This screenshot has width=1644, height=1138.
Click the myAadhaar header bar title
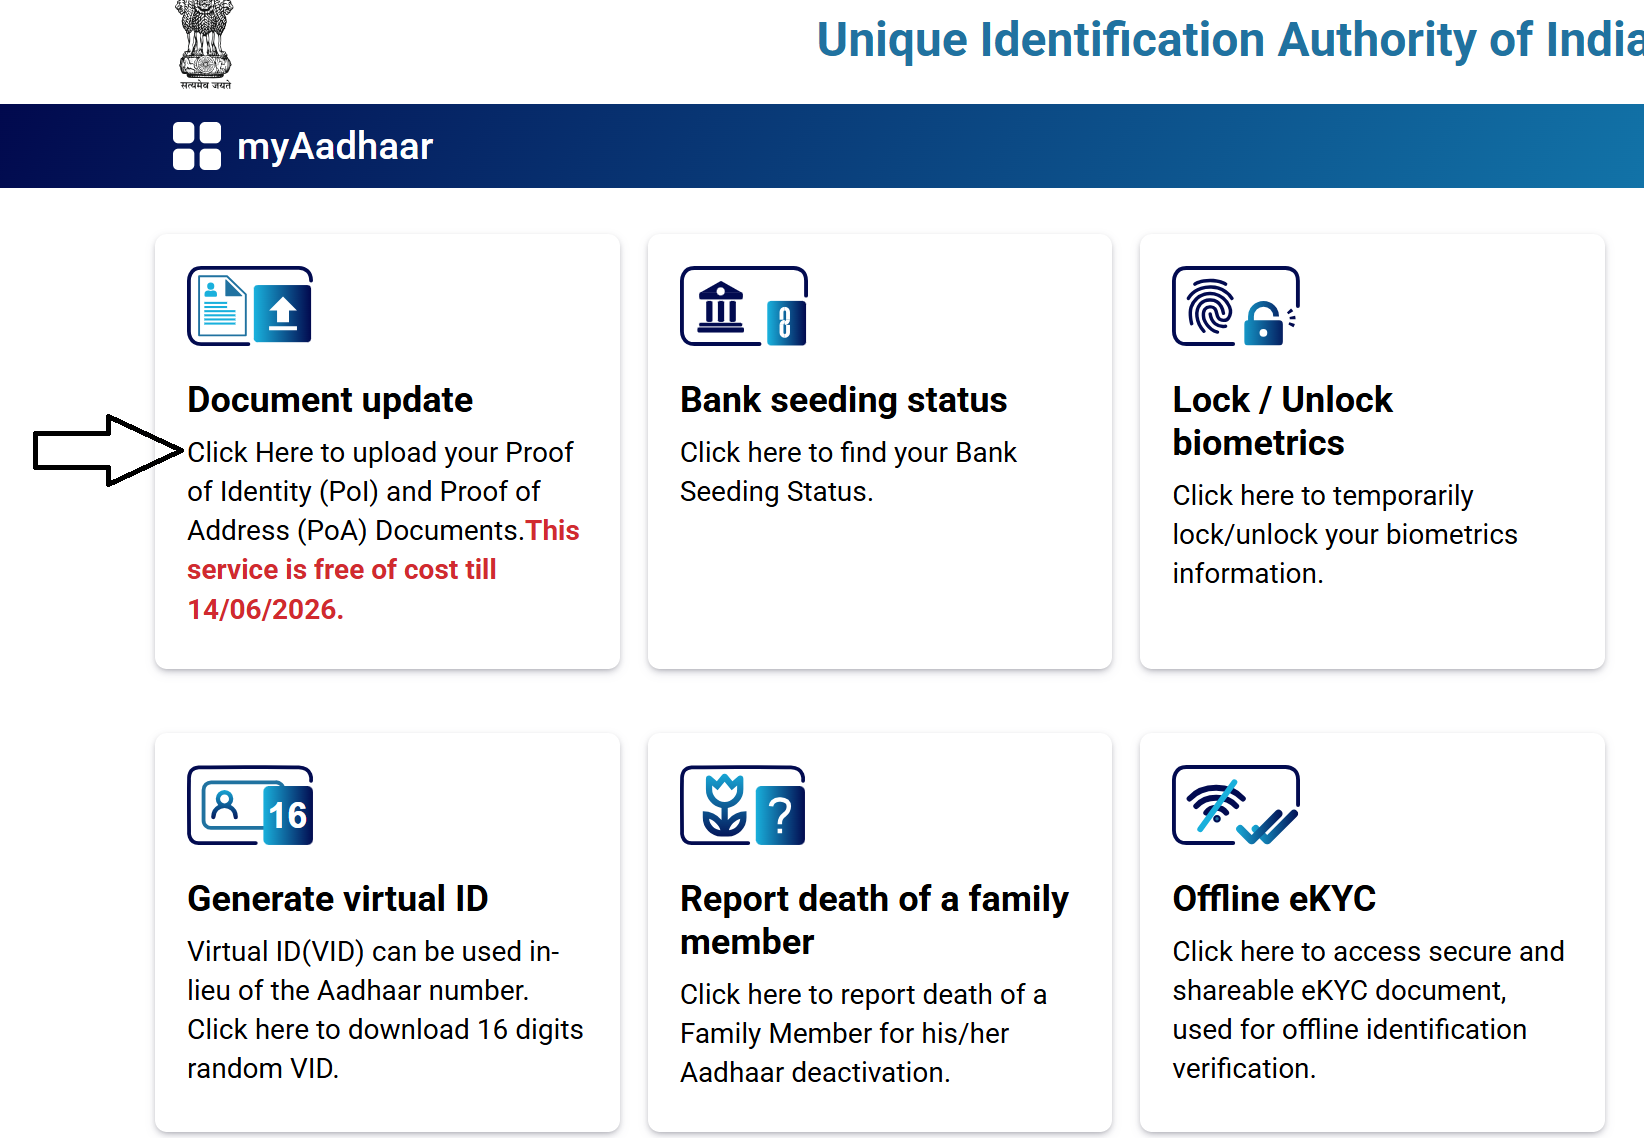(334, 146)
